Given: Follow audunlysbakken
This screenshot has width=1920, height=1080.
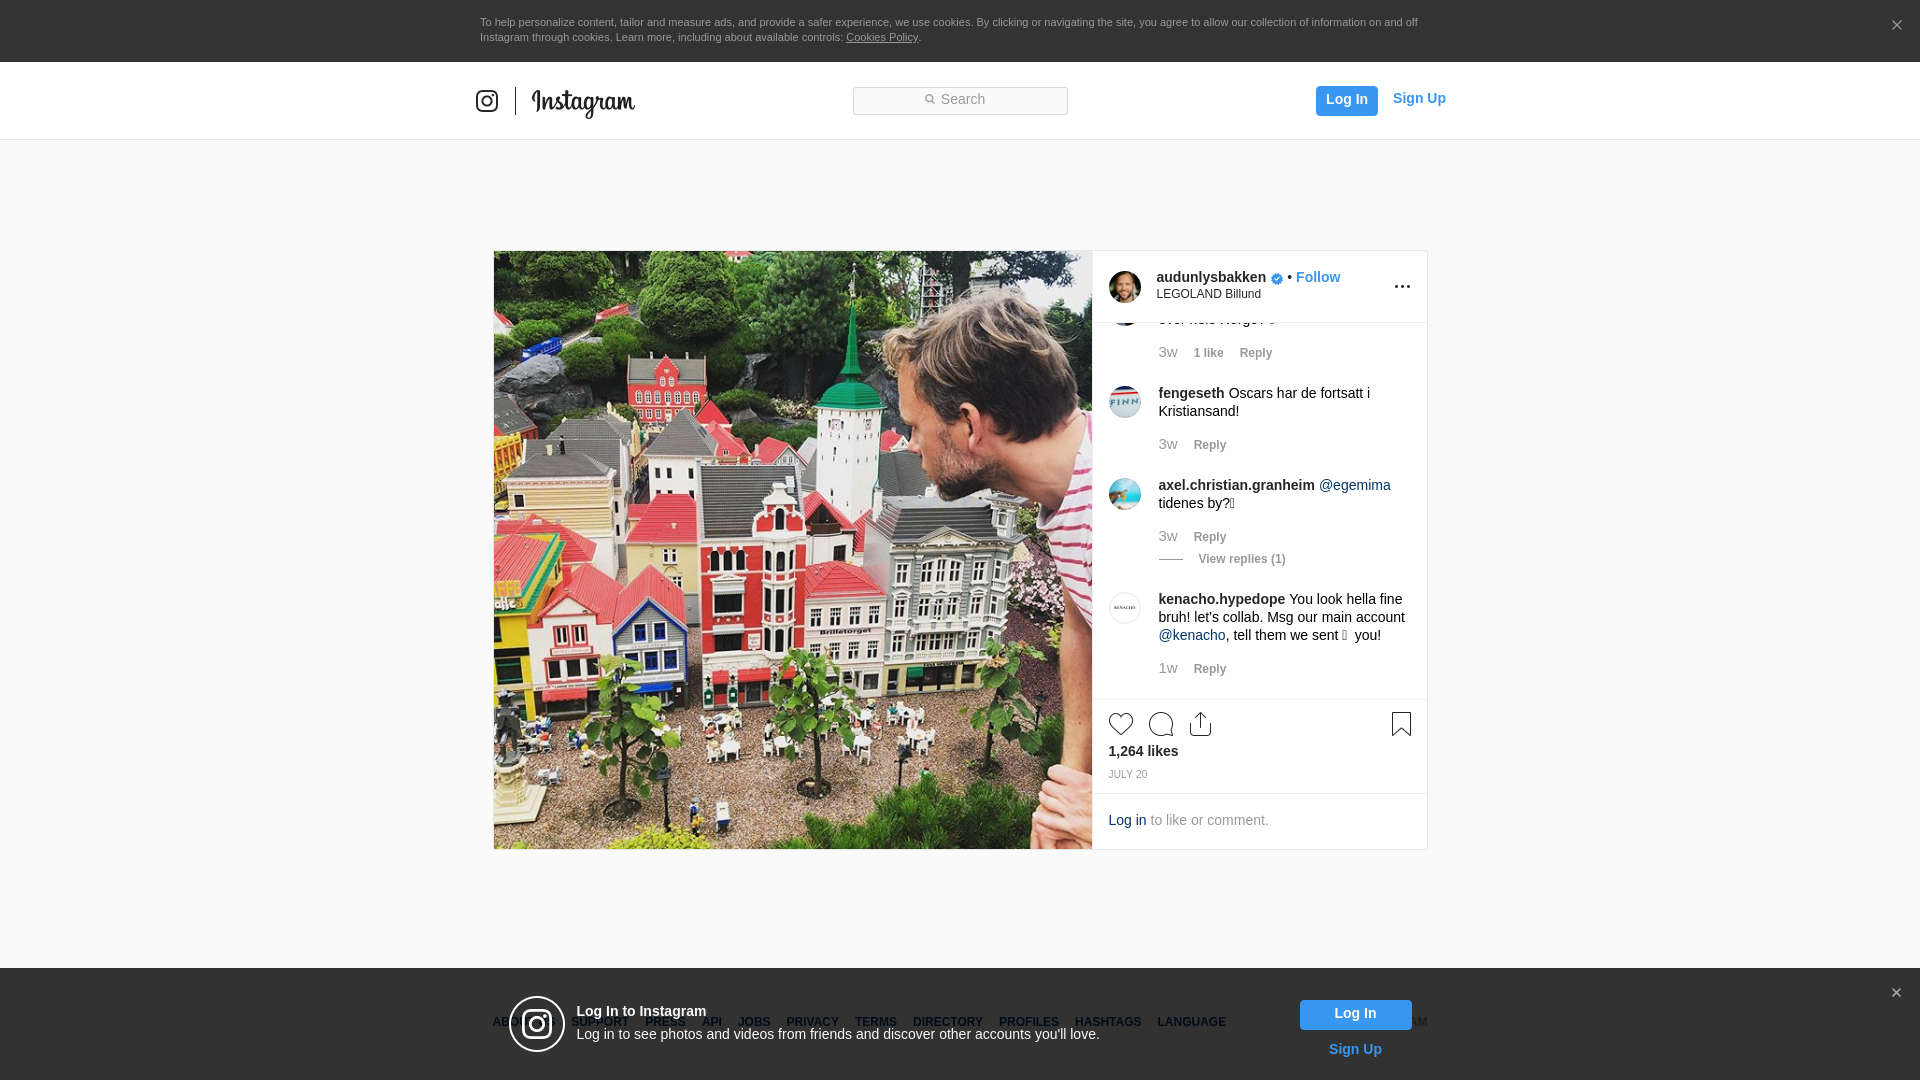Looking at the screenshot, I should 1318,277.
